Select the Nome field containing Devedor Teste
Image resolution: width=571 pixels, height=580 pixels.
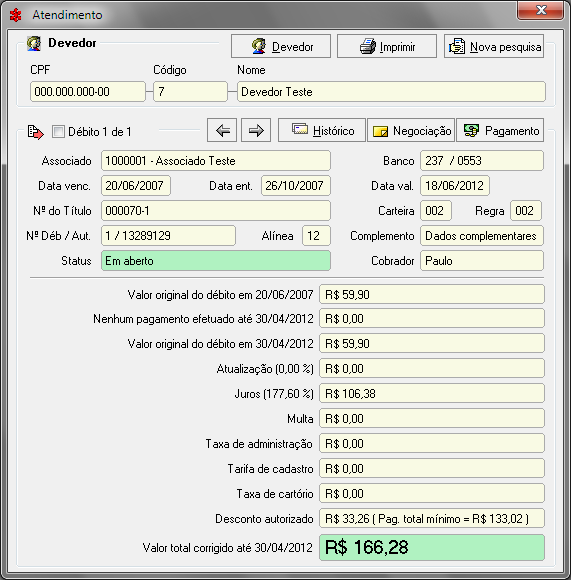391,91
